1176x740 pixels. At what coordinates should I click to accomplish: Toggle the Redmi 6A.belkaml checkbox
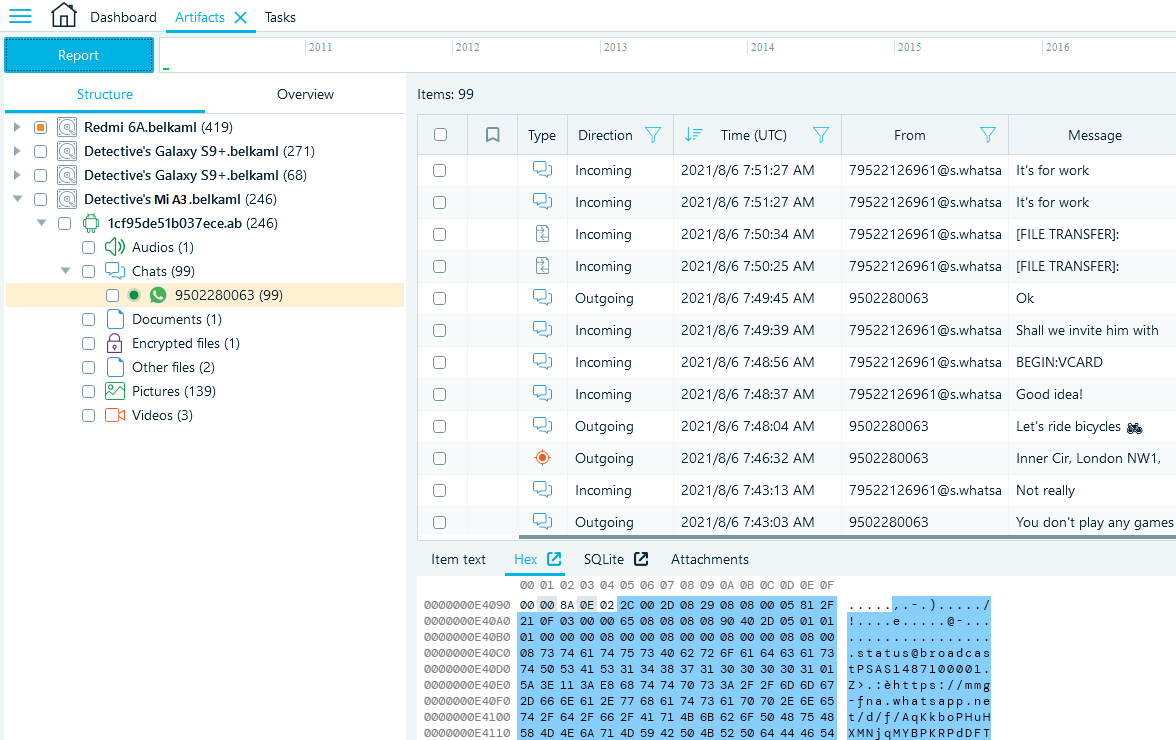click(40, 127)
